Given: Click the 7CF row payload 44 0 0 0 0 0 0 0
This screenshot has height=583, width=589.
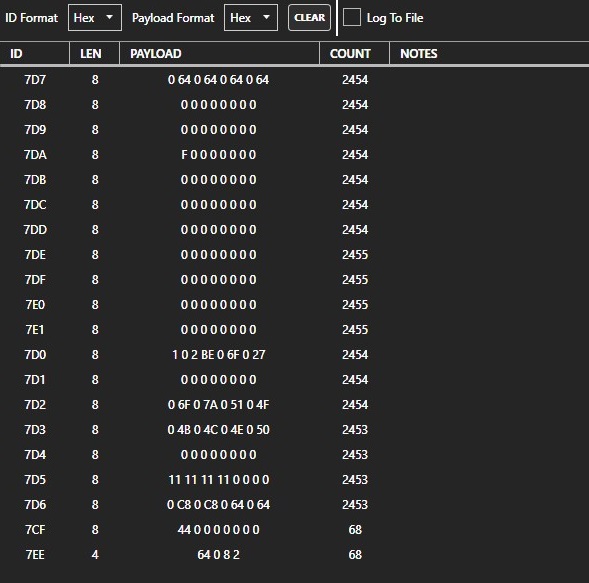Looking at the screenshot, I should [218, 530].
